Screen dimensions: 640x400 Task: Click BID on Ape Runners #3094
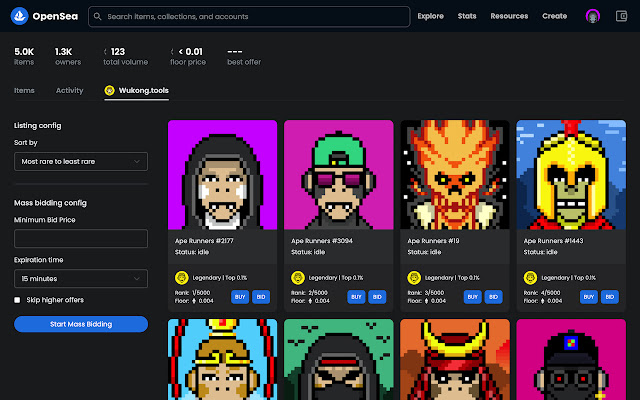[377, 297]
